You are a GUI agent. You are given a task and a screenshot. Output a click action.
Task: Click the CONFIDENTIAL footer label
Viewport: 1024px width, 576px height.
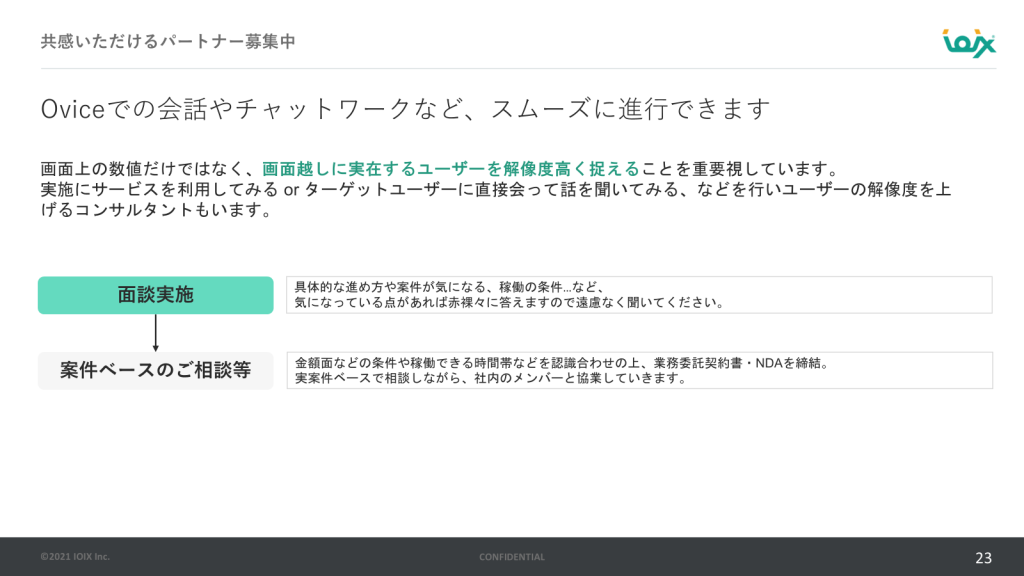[x=512, y=557]
